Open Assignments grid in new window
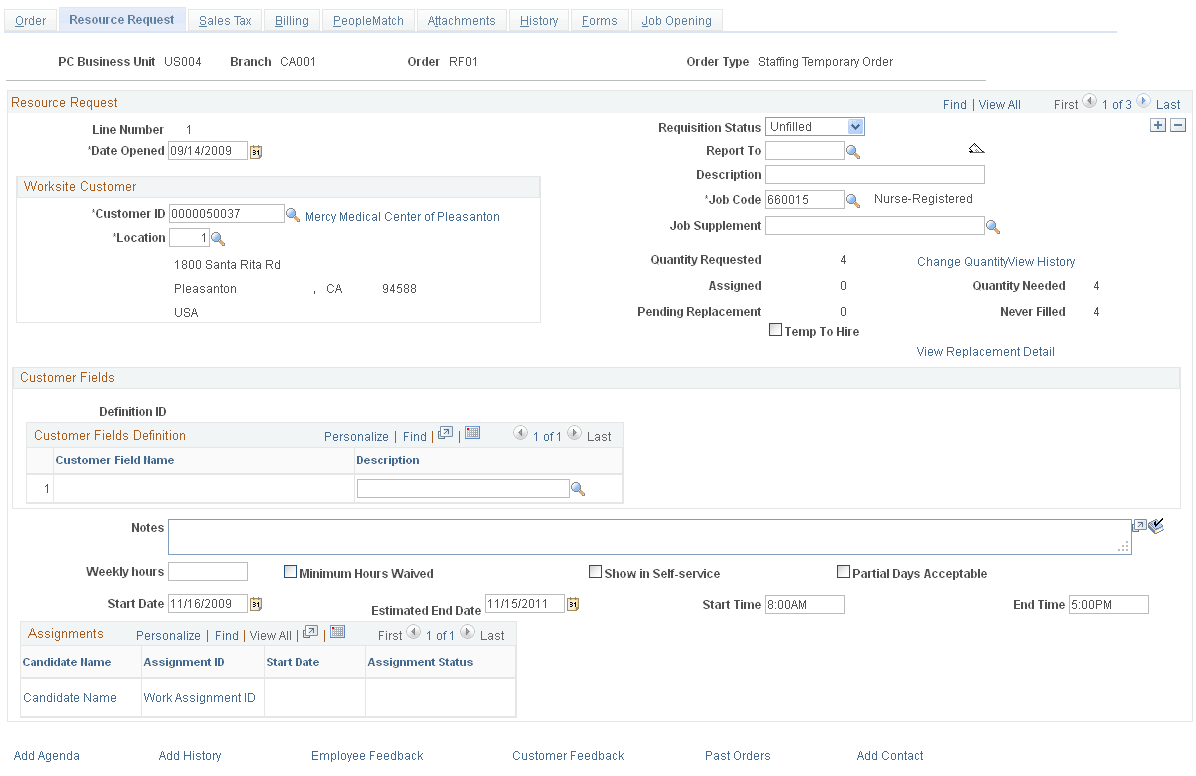Screen dimensions: 1196x776 pos(310,632)
